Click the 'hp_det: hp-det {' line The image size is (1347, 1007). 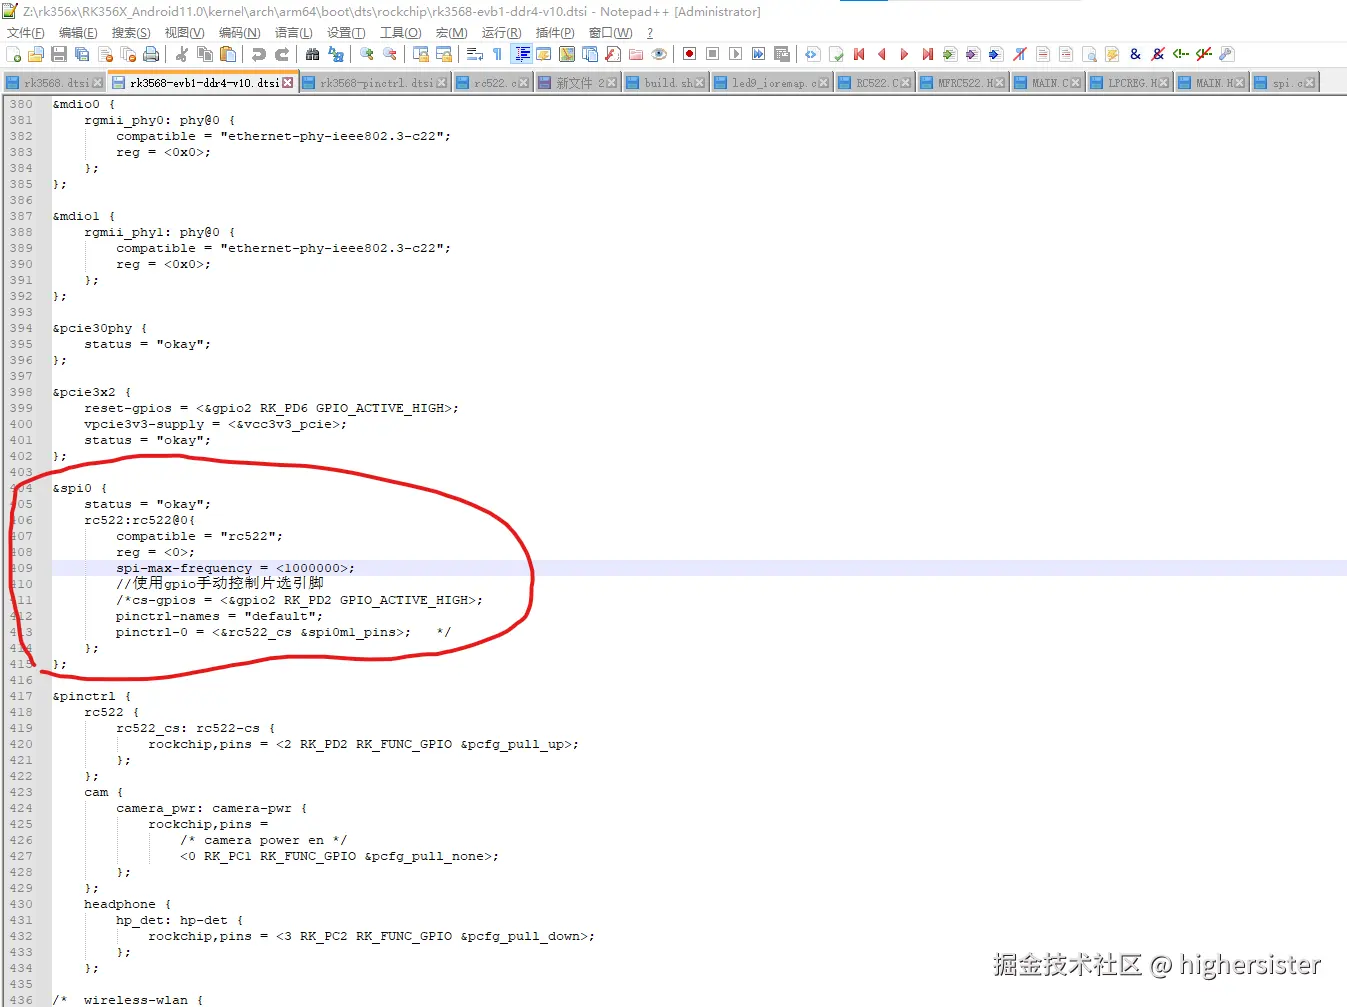pyautogui.click(x=180, y=920)
